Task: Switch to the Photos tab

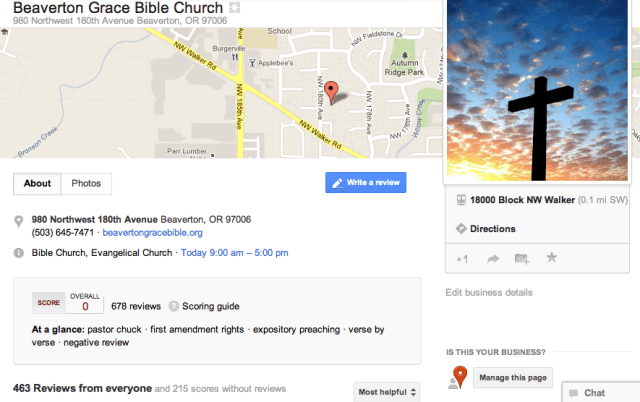Action: point(86,184)
